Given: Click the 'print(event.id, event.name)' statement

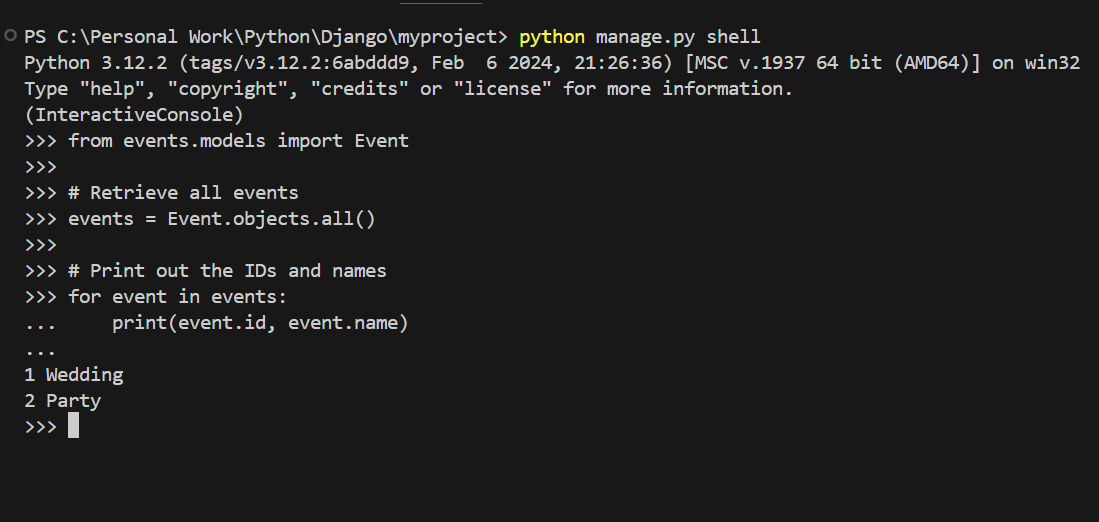Looking at the screenshot, I should pos(260,323).
